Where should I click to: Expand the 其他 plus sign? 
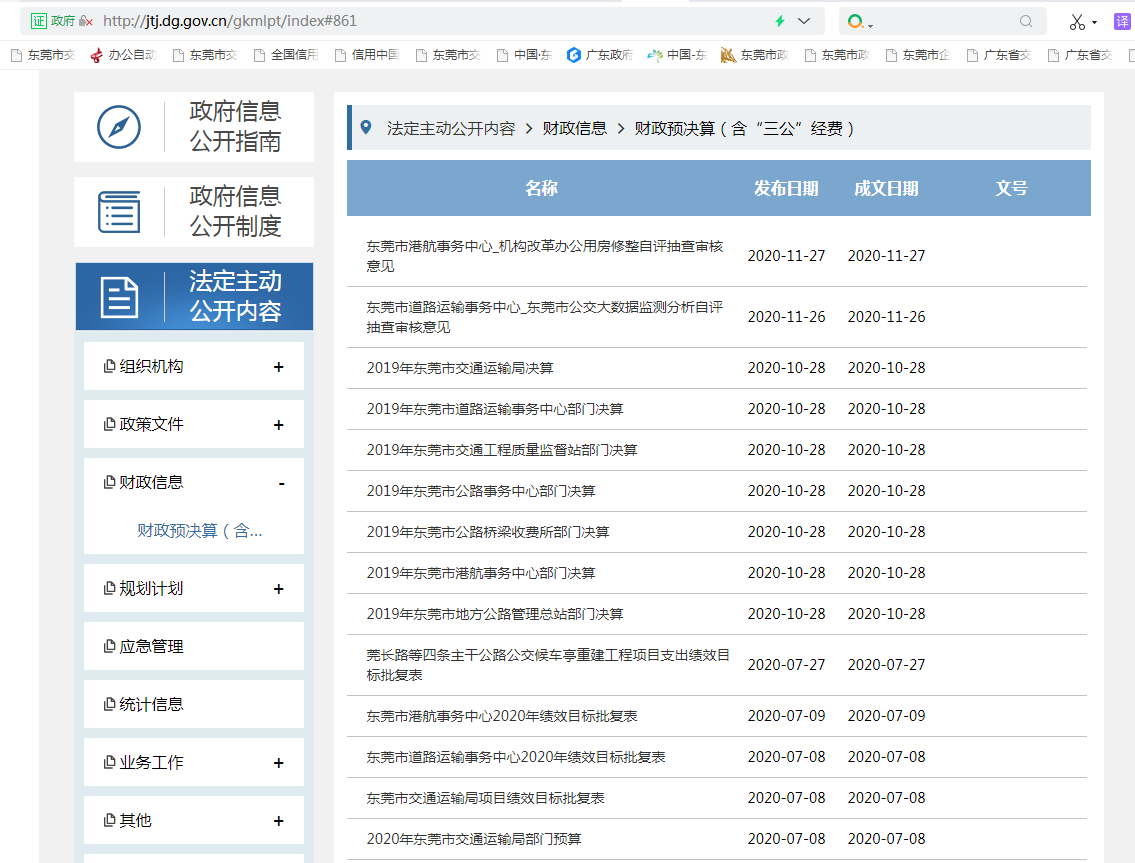click(279, 821)
